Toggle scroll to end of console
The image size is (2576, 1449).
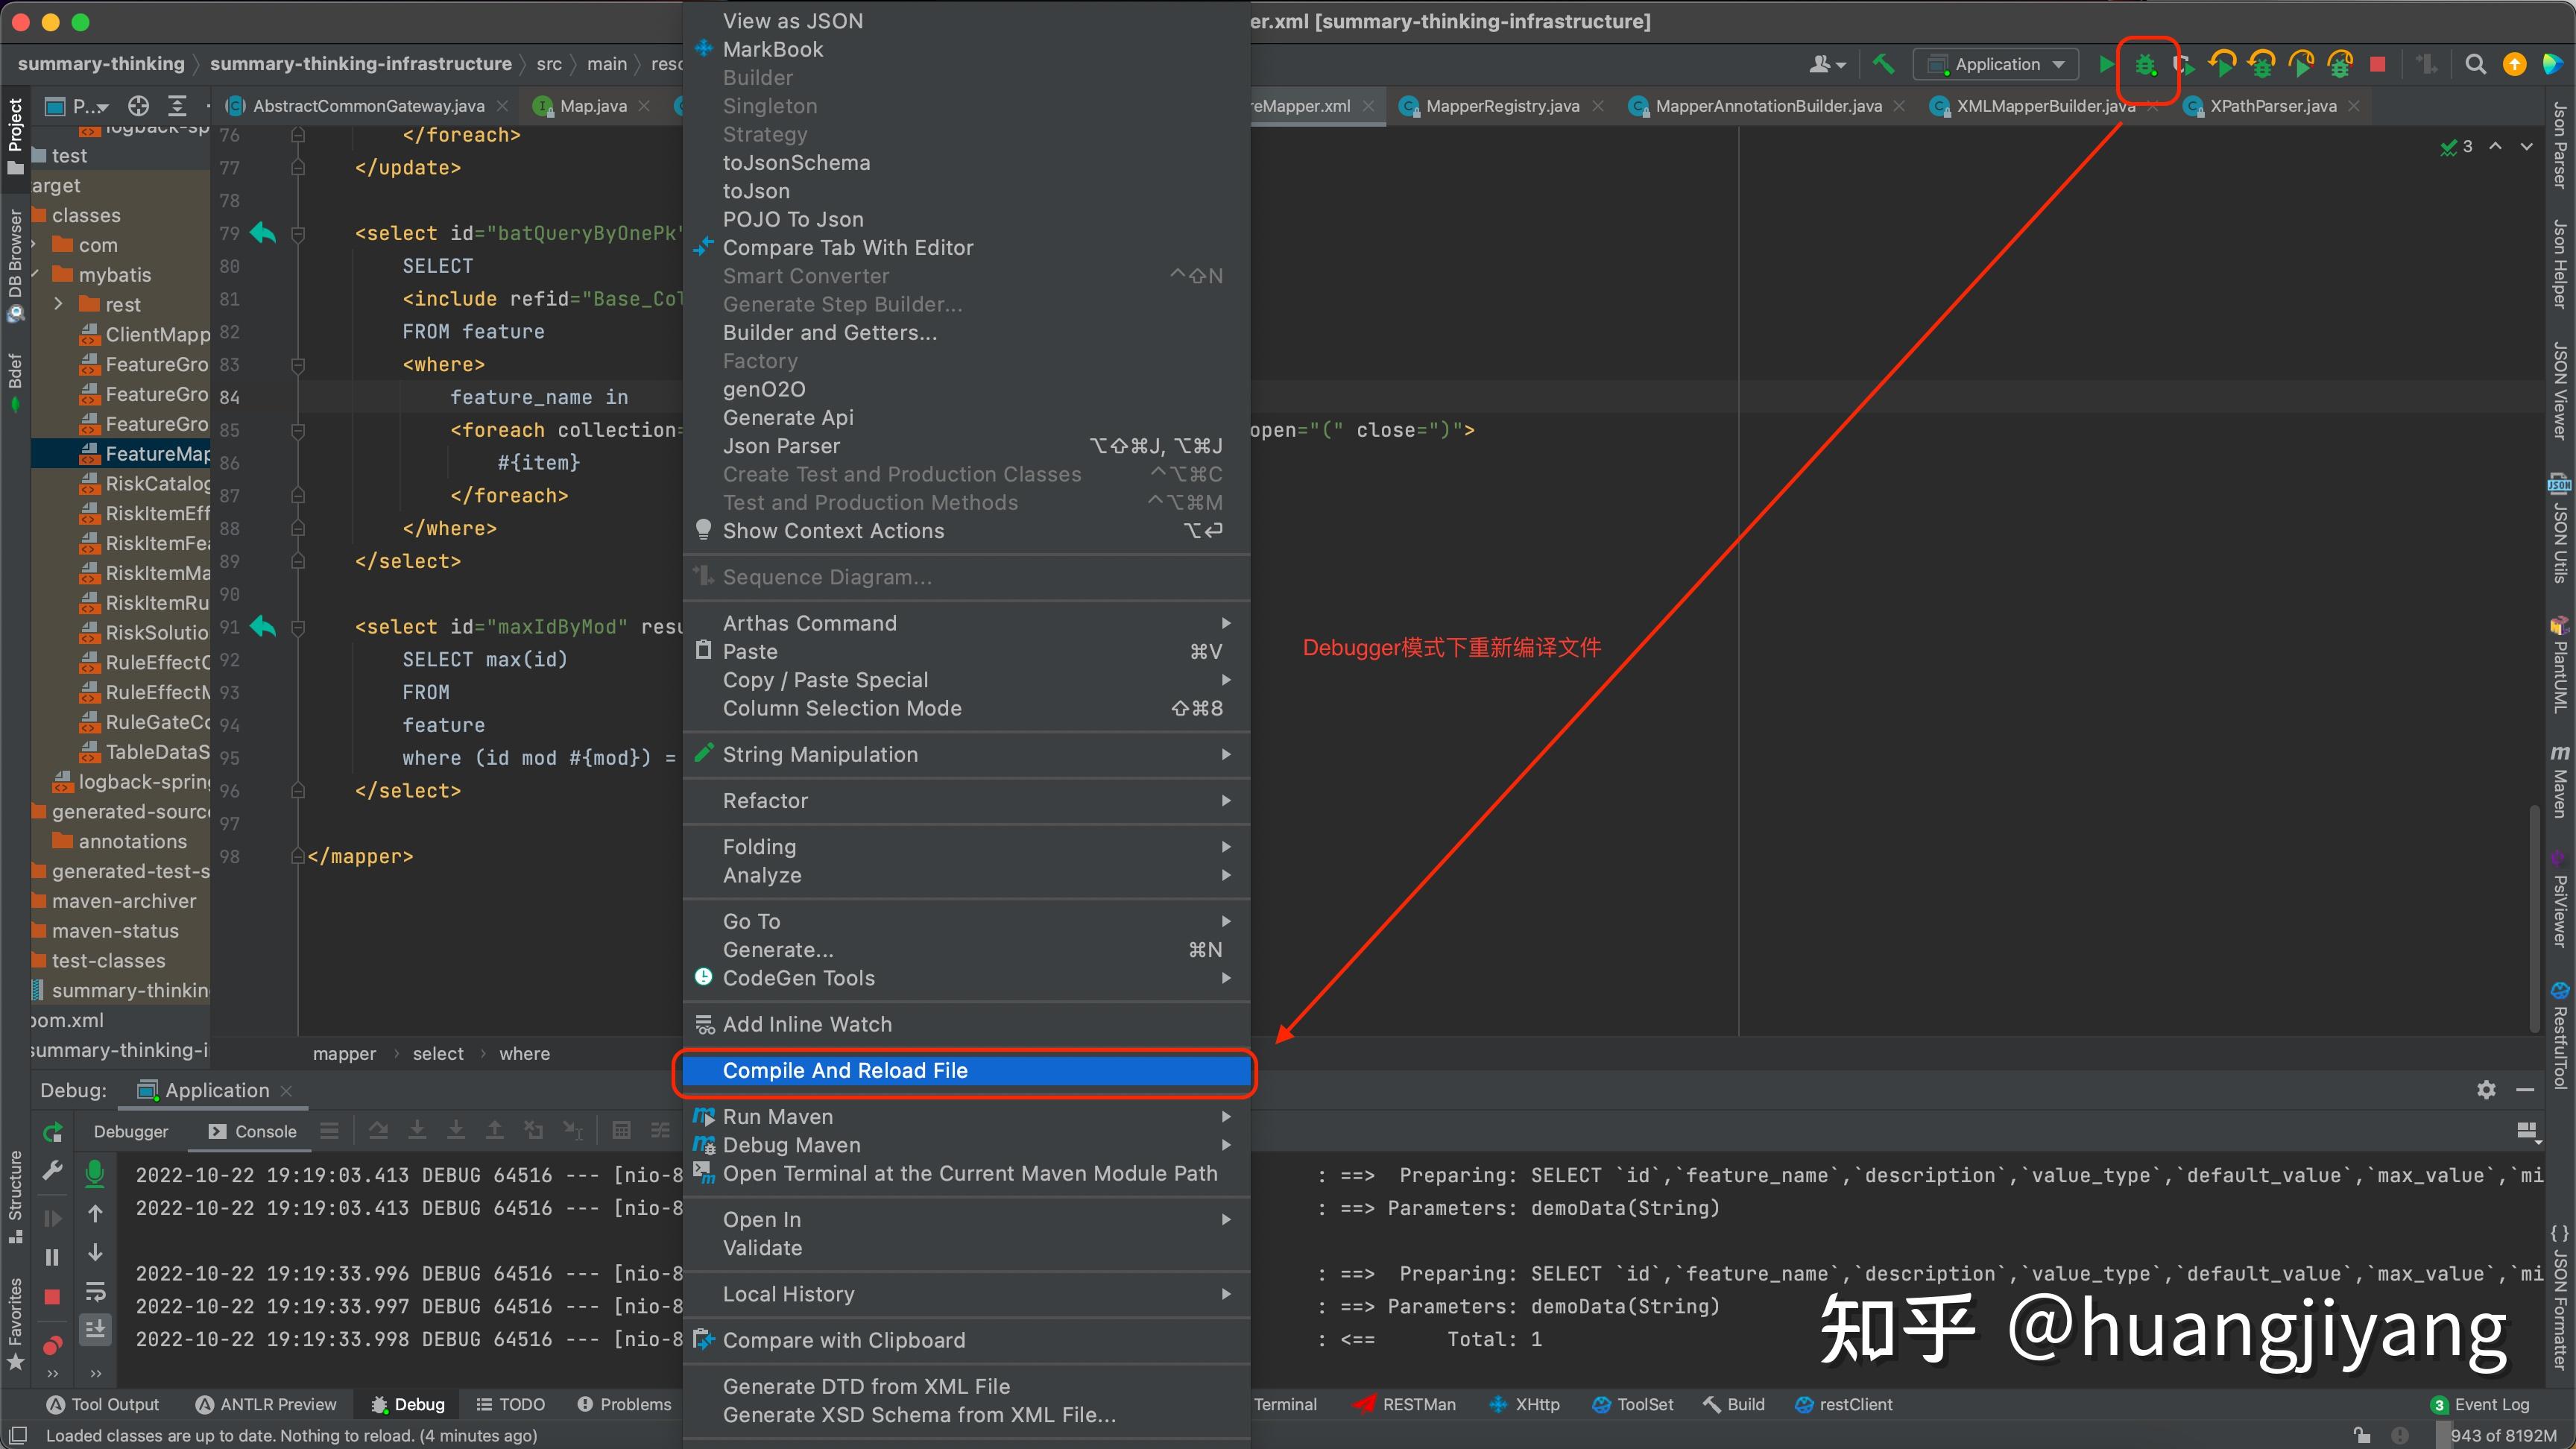point(95,1329)
